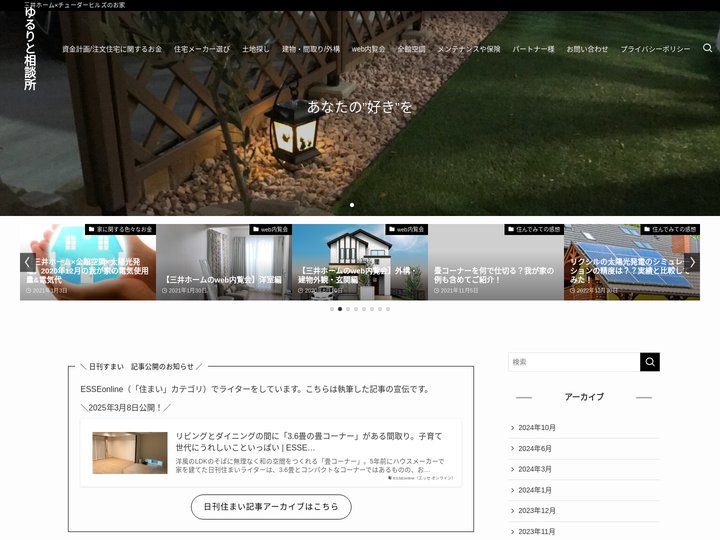The height and width of the screenshot is (540, 720).
Task: Open web内覧会 menu item in header
Action: point(368,49)
